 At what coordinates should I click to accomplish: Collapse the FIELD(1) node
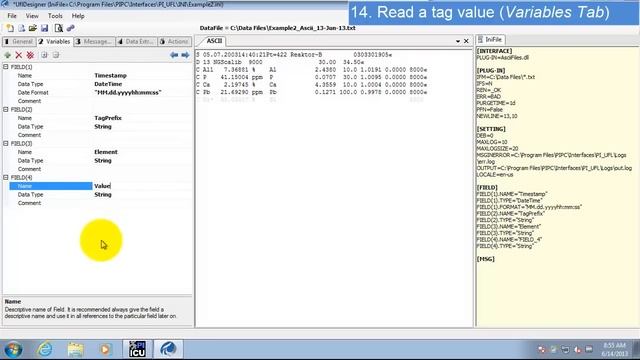click(6, 67)
